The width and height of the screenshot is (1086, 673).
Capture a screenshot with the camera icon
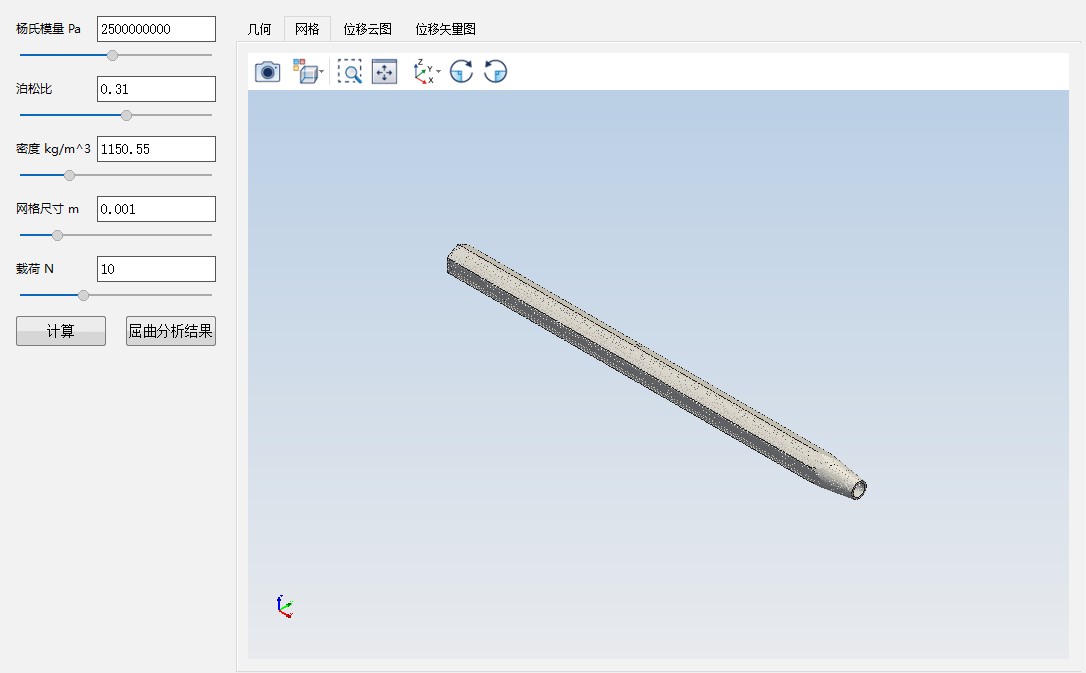click(x=267, y=71)
